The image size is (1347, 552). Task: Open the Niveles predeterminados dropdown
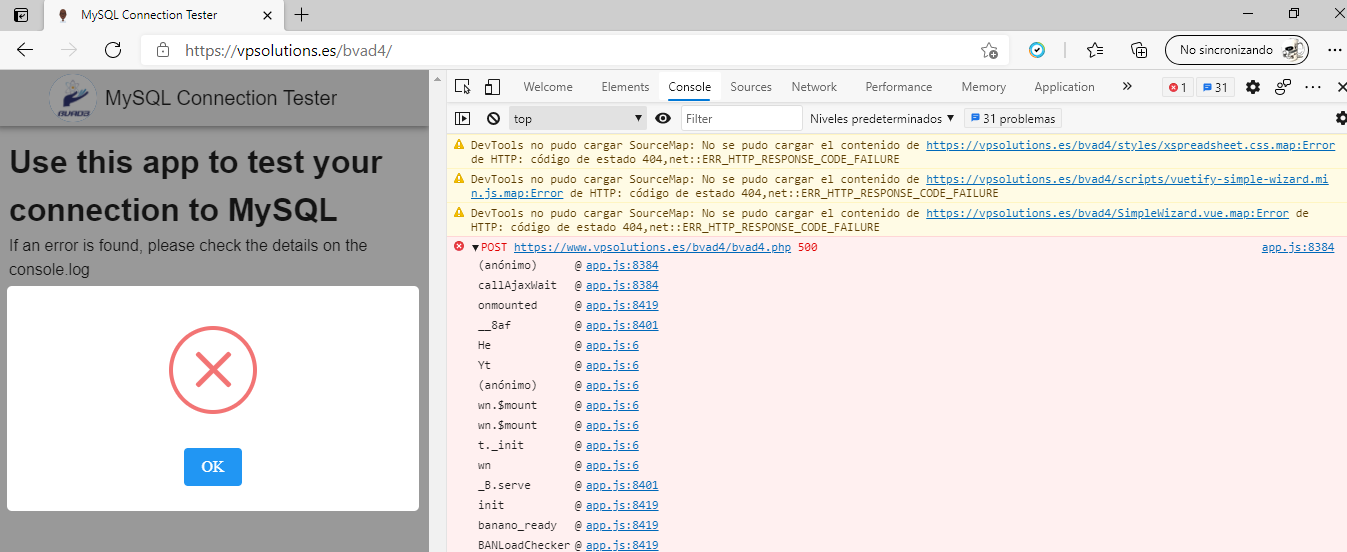tap(882, 118)
